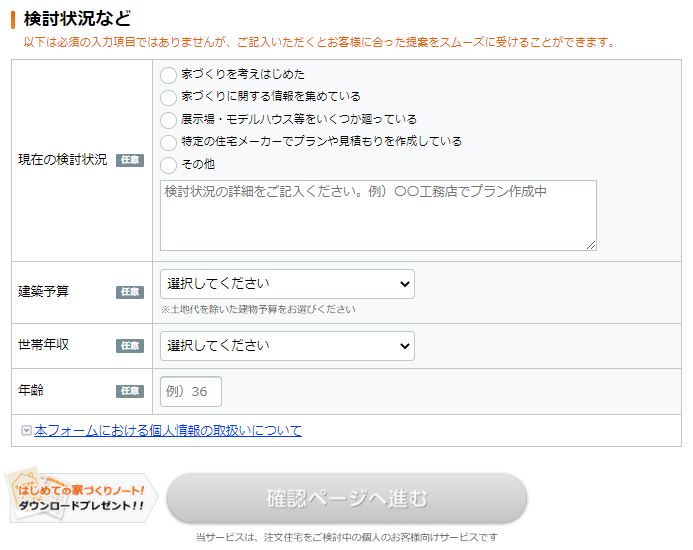Focus the 年齢 input field
Screen dimensions: 693x550
point(190,391)
